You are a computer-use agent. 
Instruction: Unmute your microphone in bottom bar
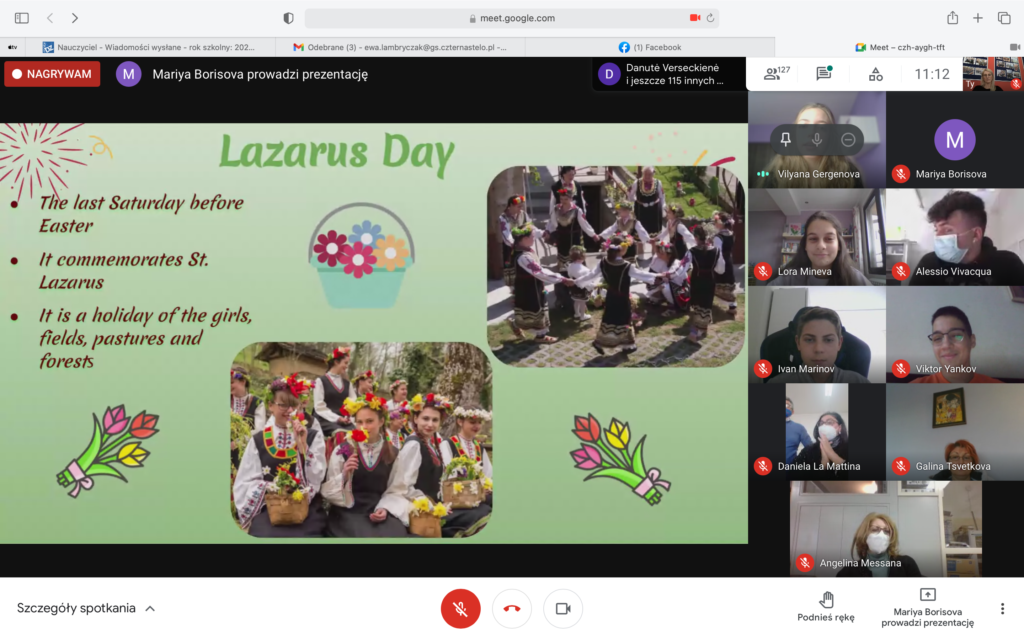pos(460,608)
